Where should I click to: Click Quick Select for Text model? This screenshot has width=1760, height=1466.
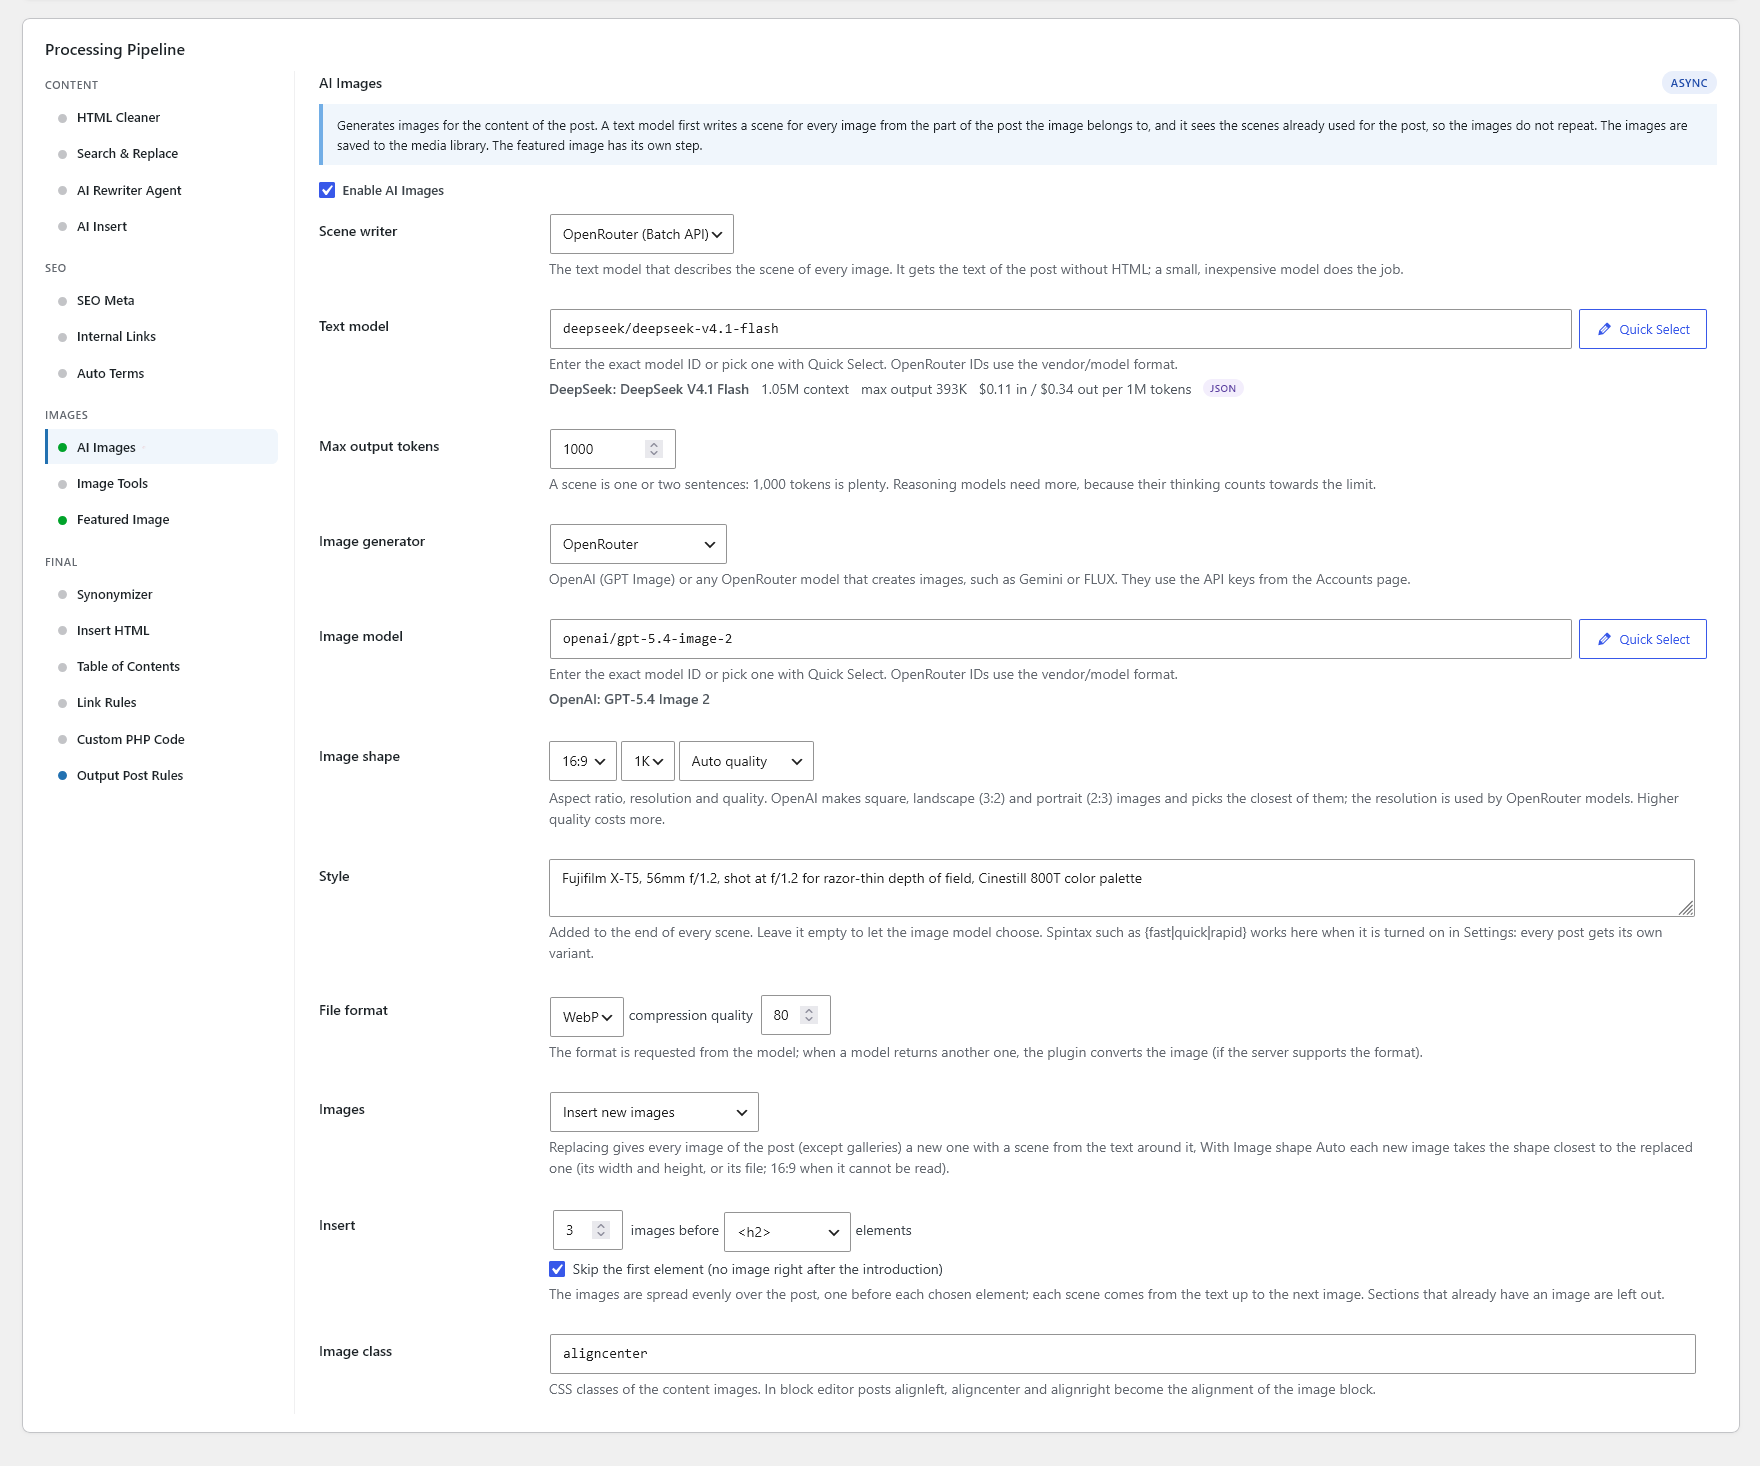pos(1643,329)
